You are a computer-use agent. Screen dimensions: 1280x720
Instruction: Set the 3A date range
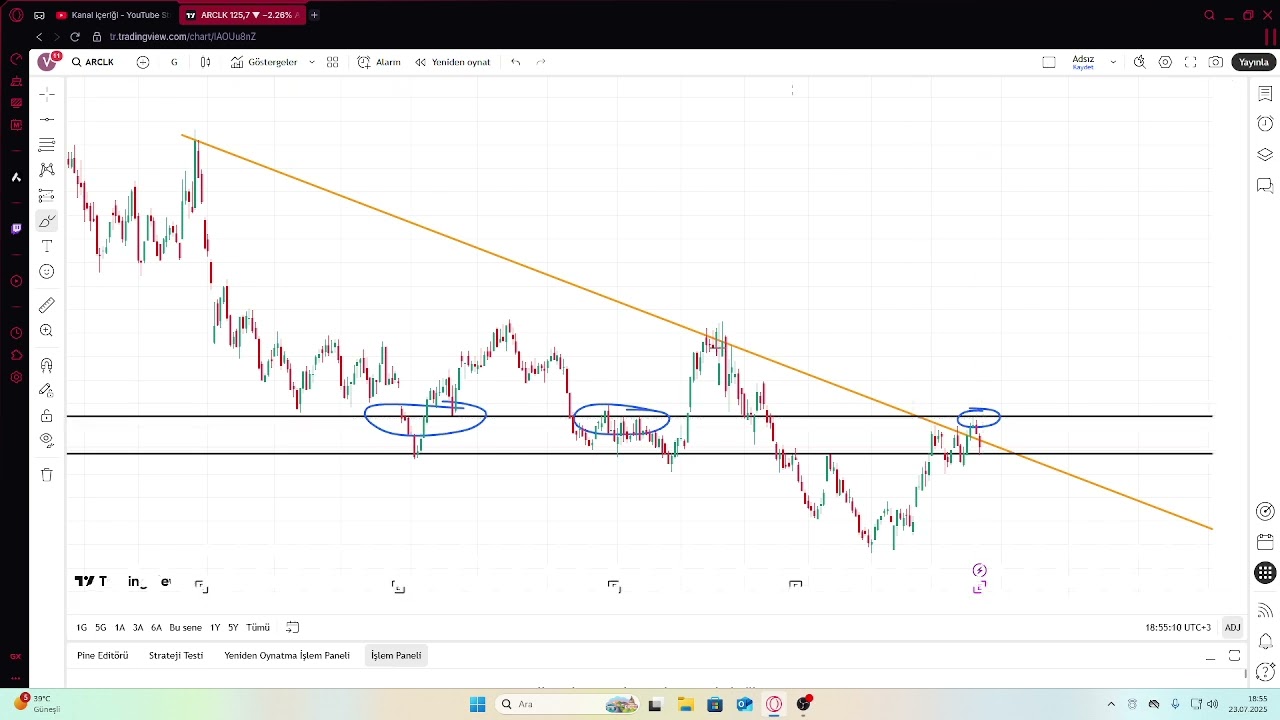138,628
